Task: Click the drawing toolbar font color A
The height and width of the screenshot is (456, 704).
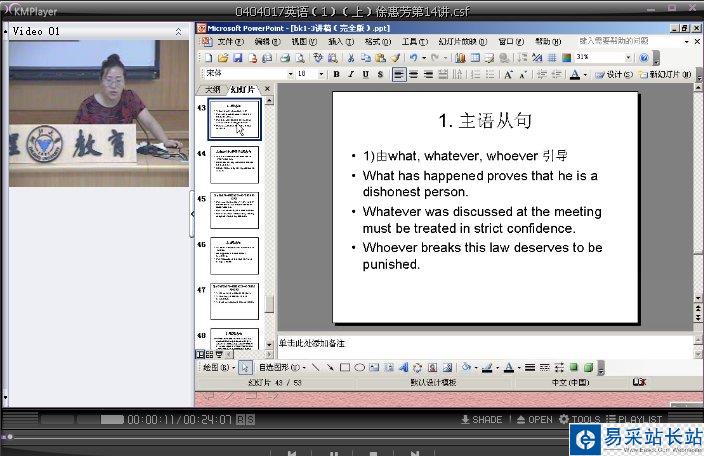Action: 509,368
